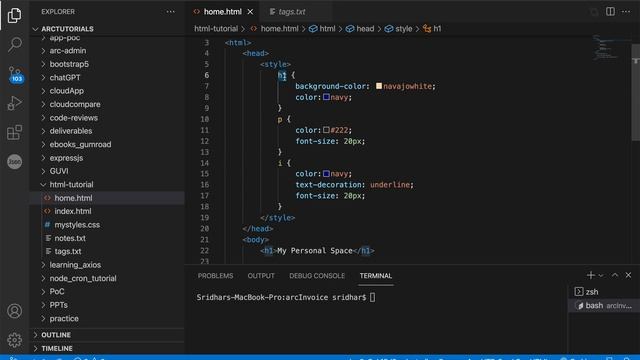Click the h1 breadcrumb element
This screenshot has height=360, width=640.
[x=432, y=29]
